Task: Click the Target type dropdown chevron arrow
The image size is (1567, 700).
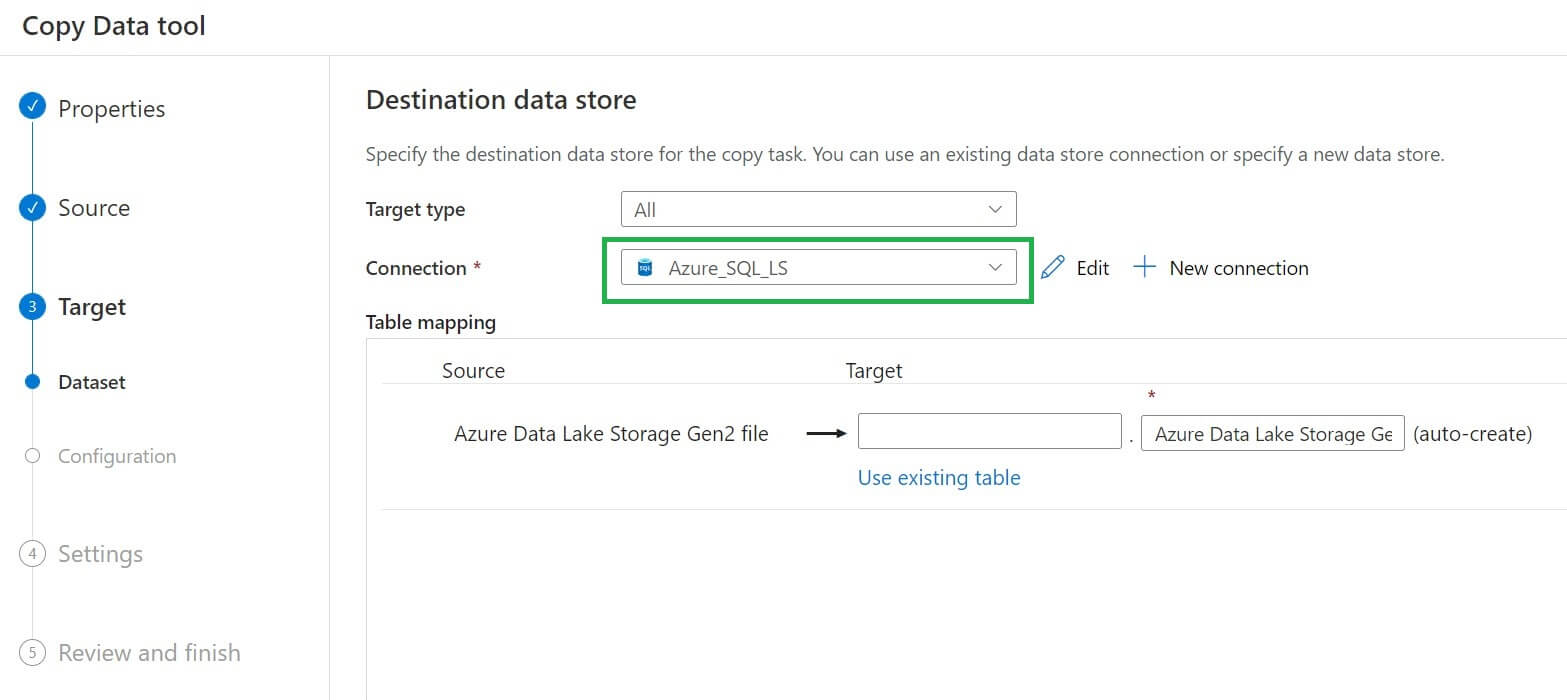Action: (x=994, y=210)
